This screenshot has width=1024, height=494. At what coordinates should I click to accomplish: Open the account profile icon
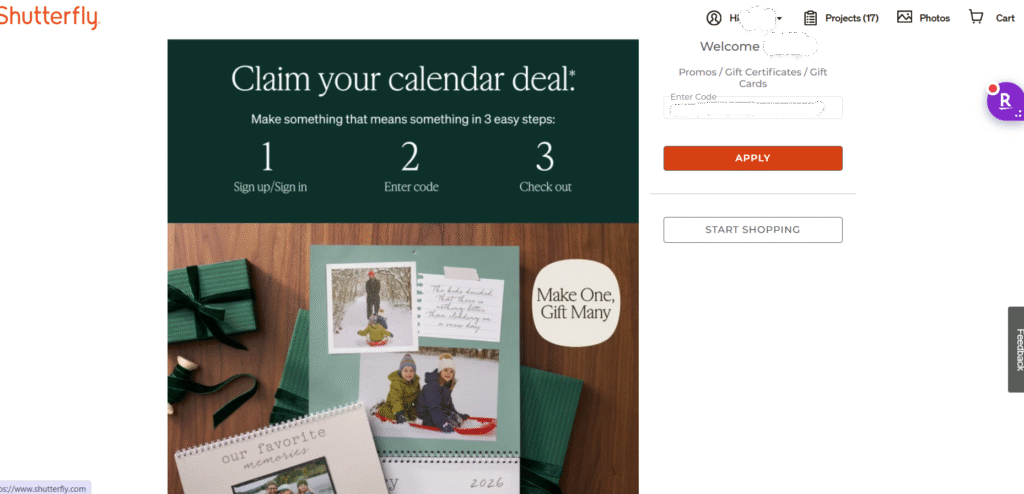714,18
